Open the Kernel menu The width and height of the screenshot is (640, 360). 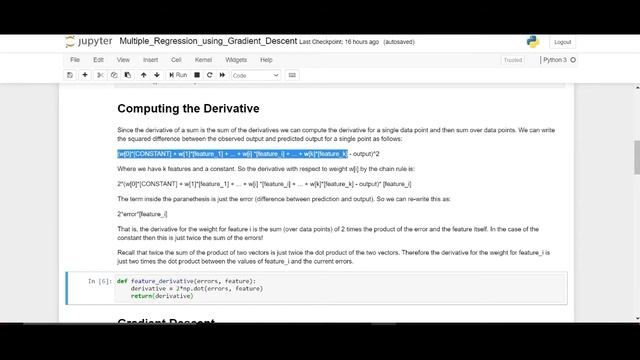pos(203,60)
